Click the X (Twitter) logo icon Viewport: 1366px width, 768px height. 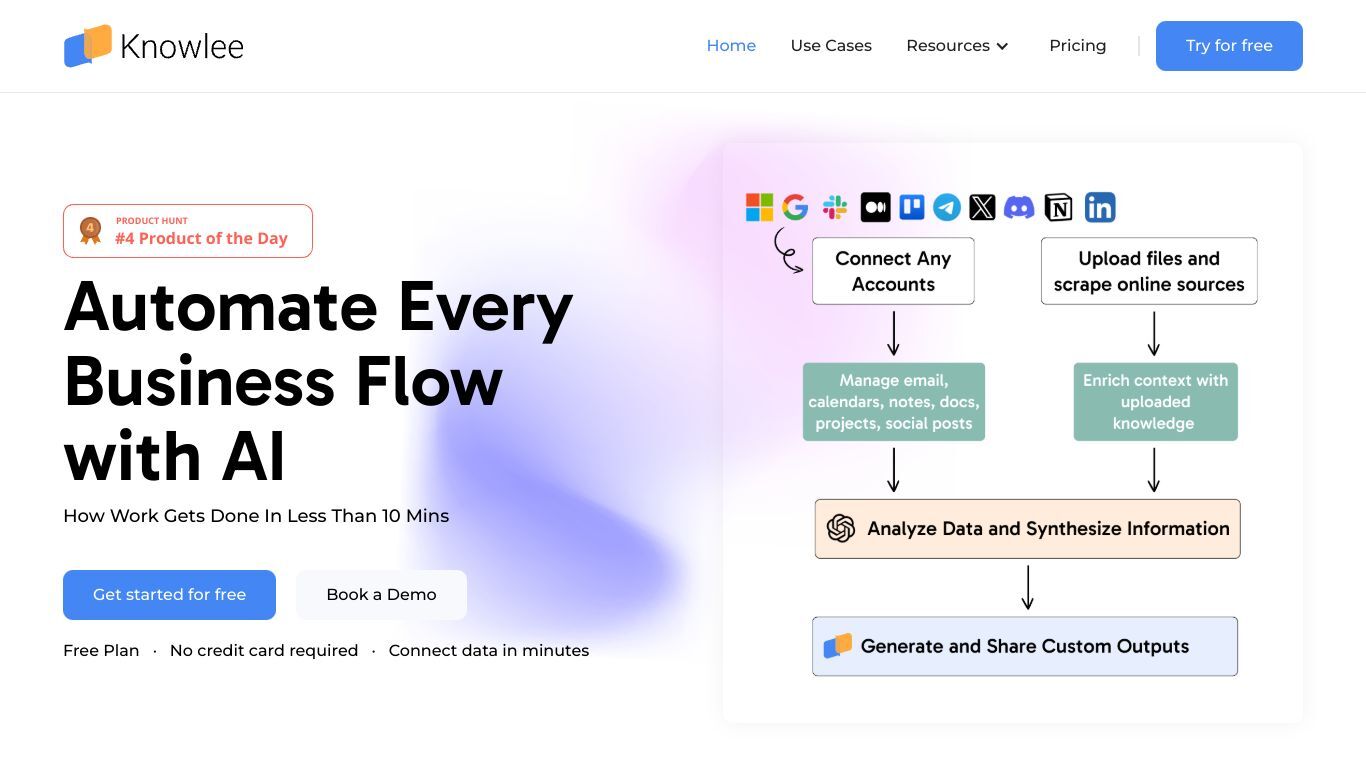tap(983, 207)
